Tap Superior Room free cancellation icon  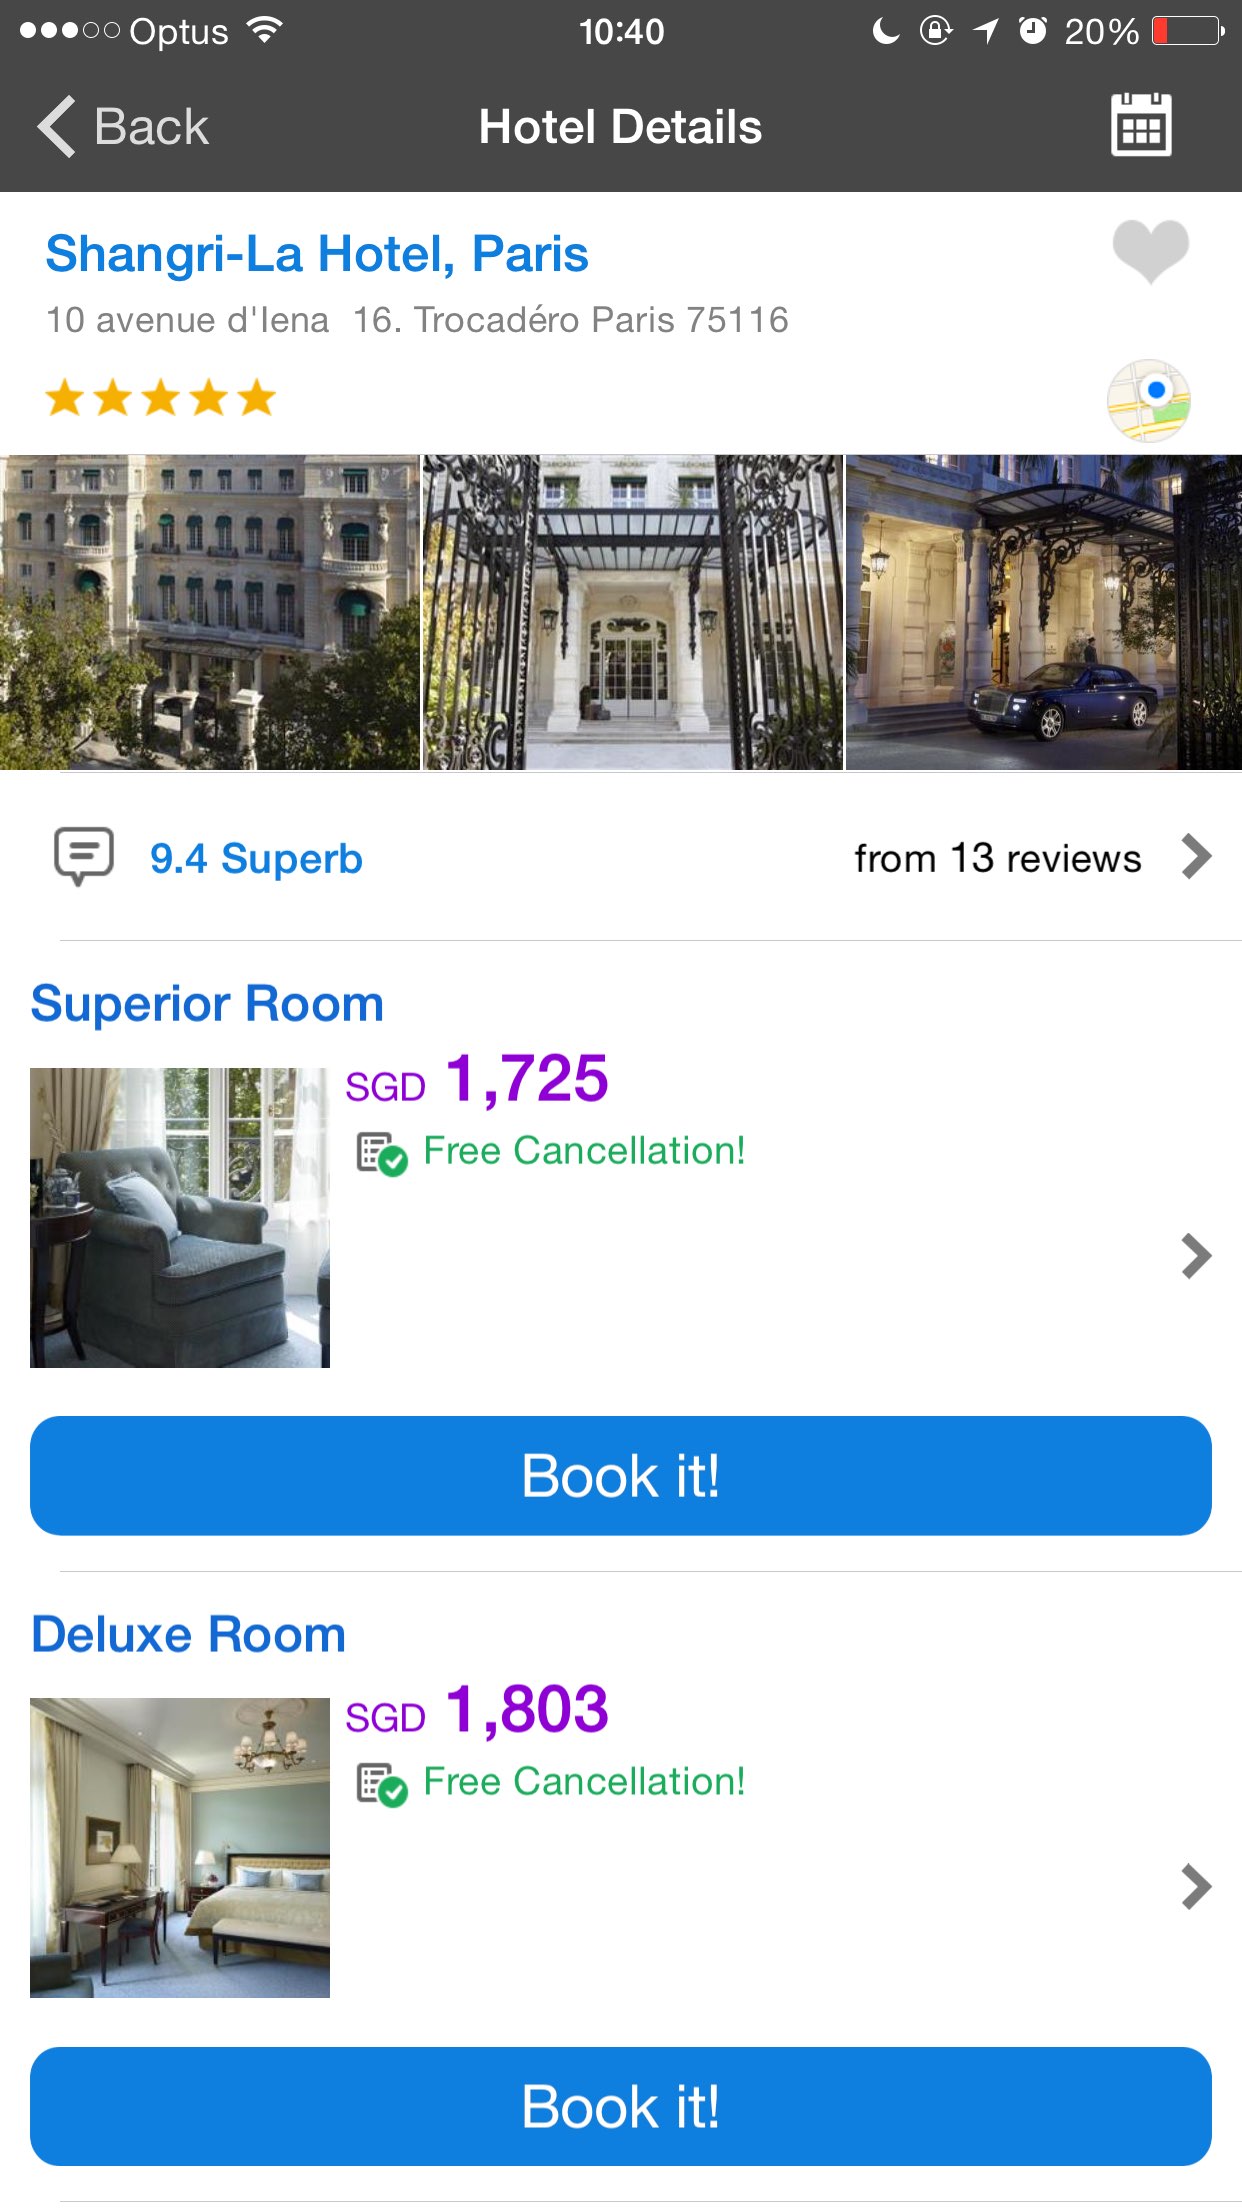382,1154
